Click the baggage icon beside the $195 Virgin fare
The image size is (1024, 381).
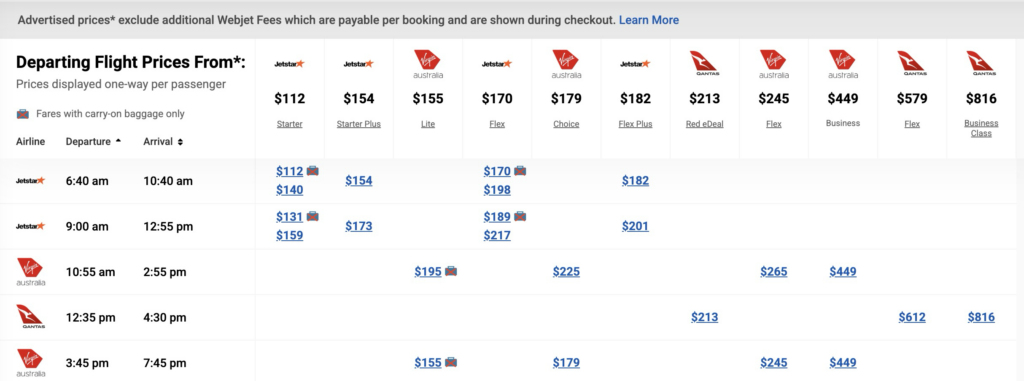point(451,271)
